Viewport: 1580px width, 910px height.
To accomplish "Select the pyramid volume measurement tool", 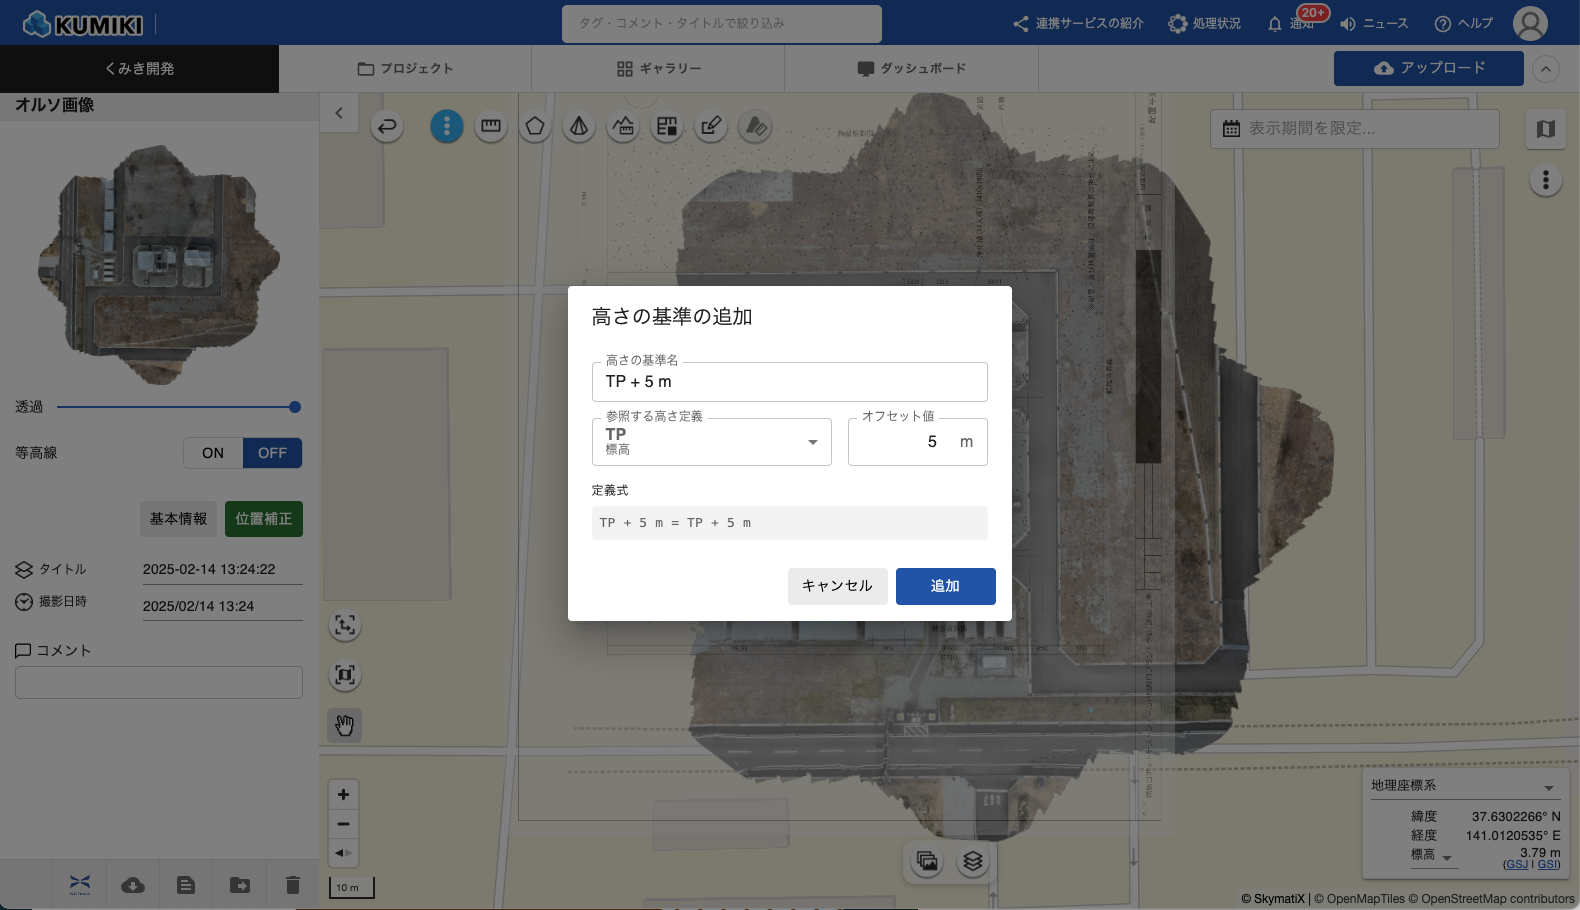I will point(579,126).
